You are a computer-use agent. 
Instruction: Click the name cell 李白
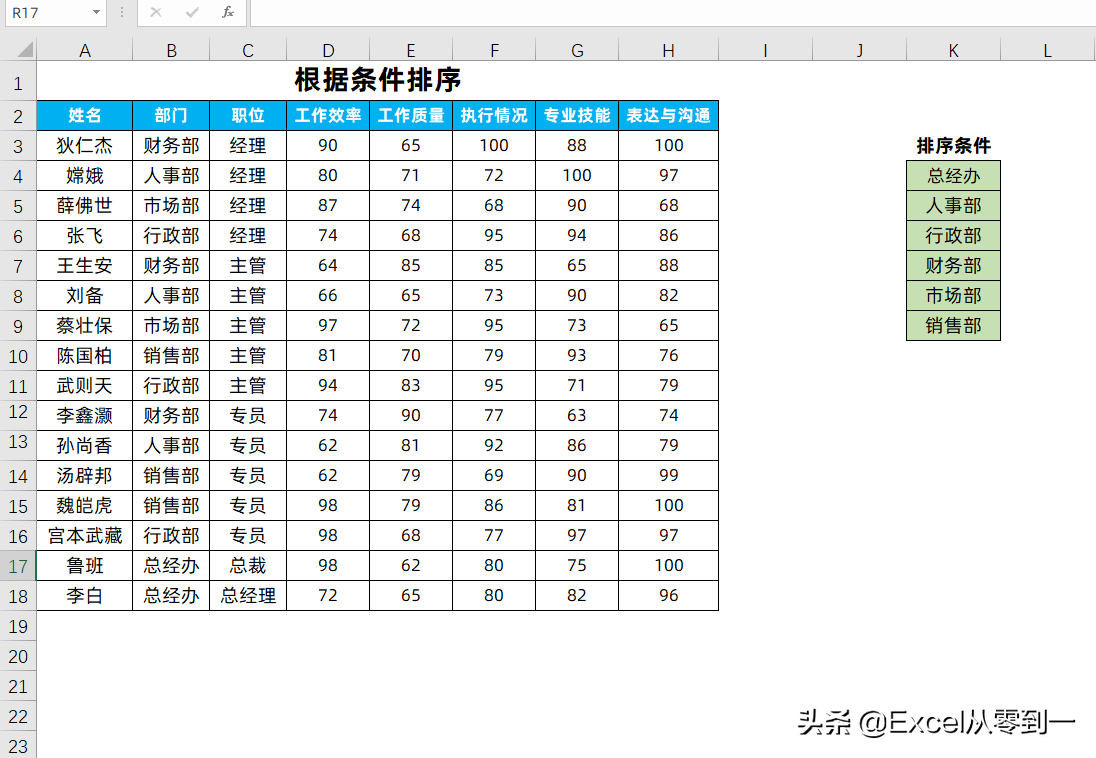pos(85,596)
